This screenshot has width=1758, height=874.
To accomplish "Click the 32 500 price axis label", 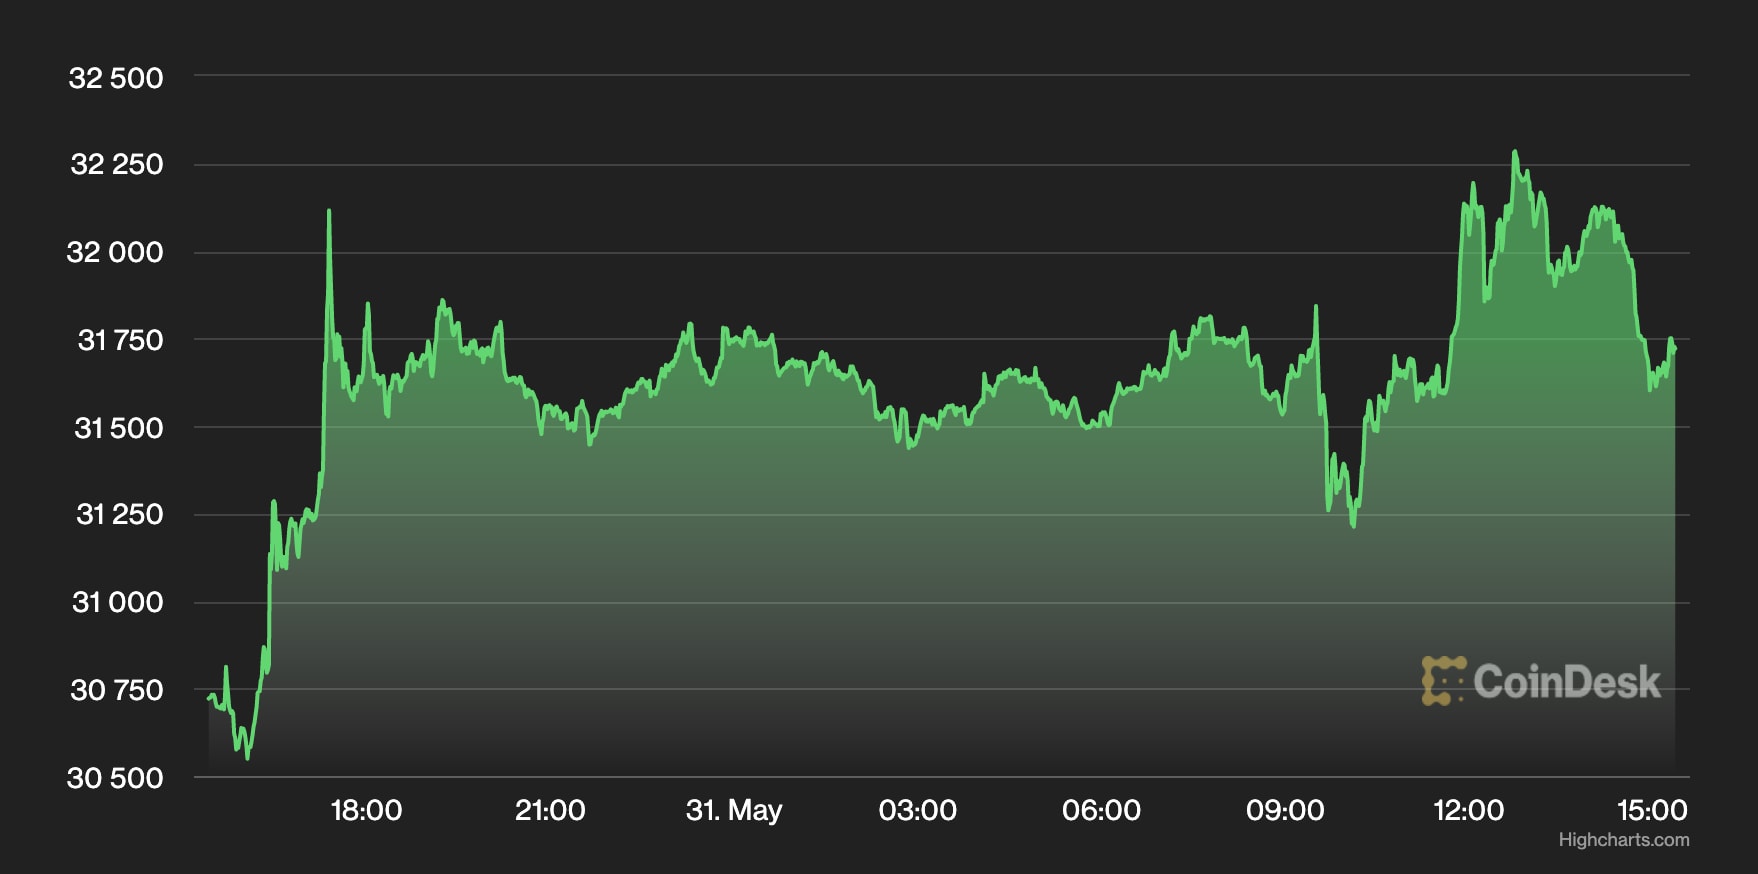I will click(116, 78).
